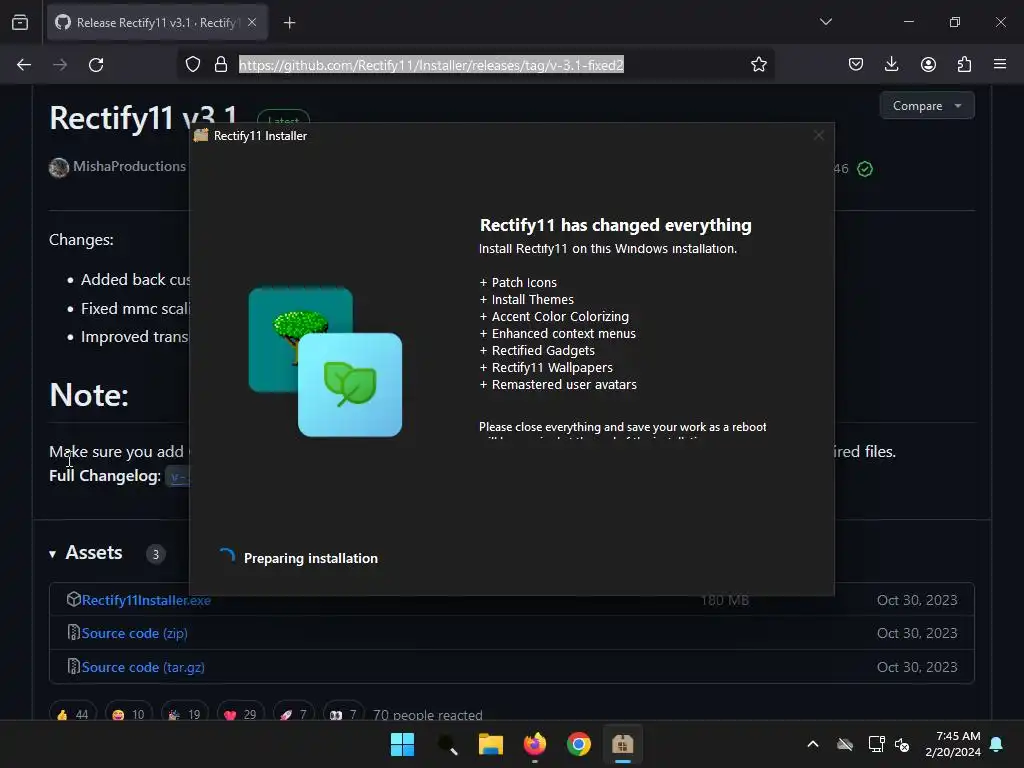Open a new browser tab
The height and width of the screenshot is (768, 1024).
(x=290, y=23)
